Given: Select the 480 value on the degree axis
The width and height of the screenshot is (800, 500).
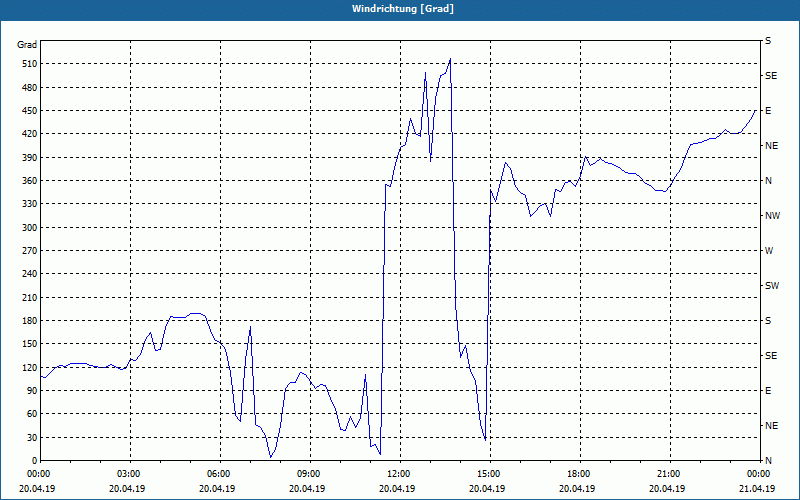Looking at the screenshot, I should (x=29, y=87).
